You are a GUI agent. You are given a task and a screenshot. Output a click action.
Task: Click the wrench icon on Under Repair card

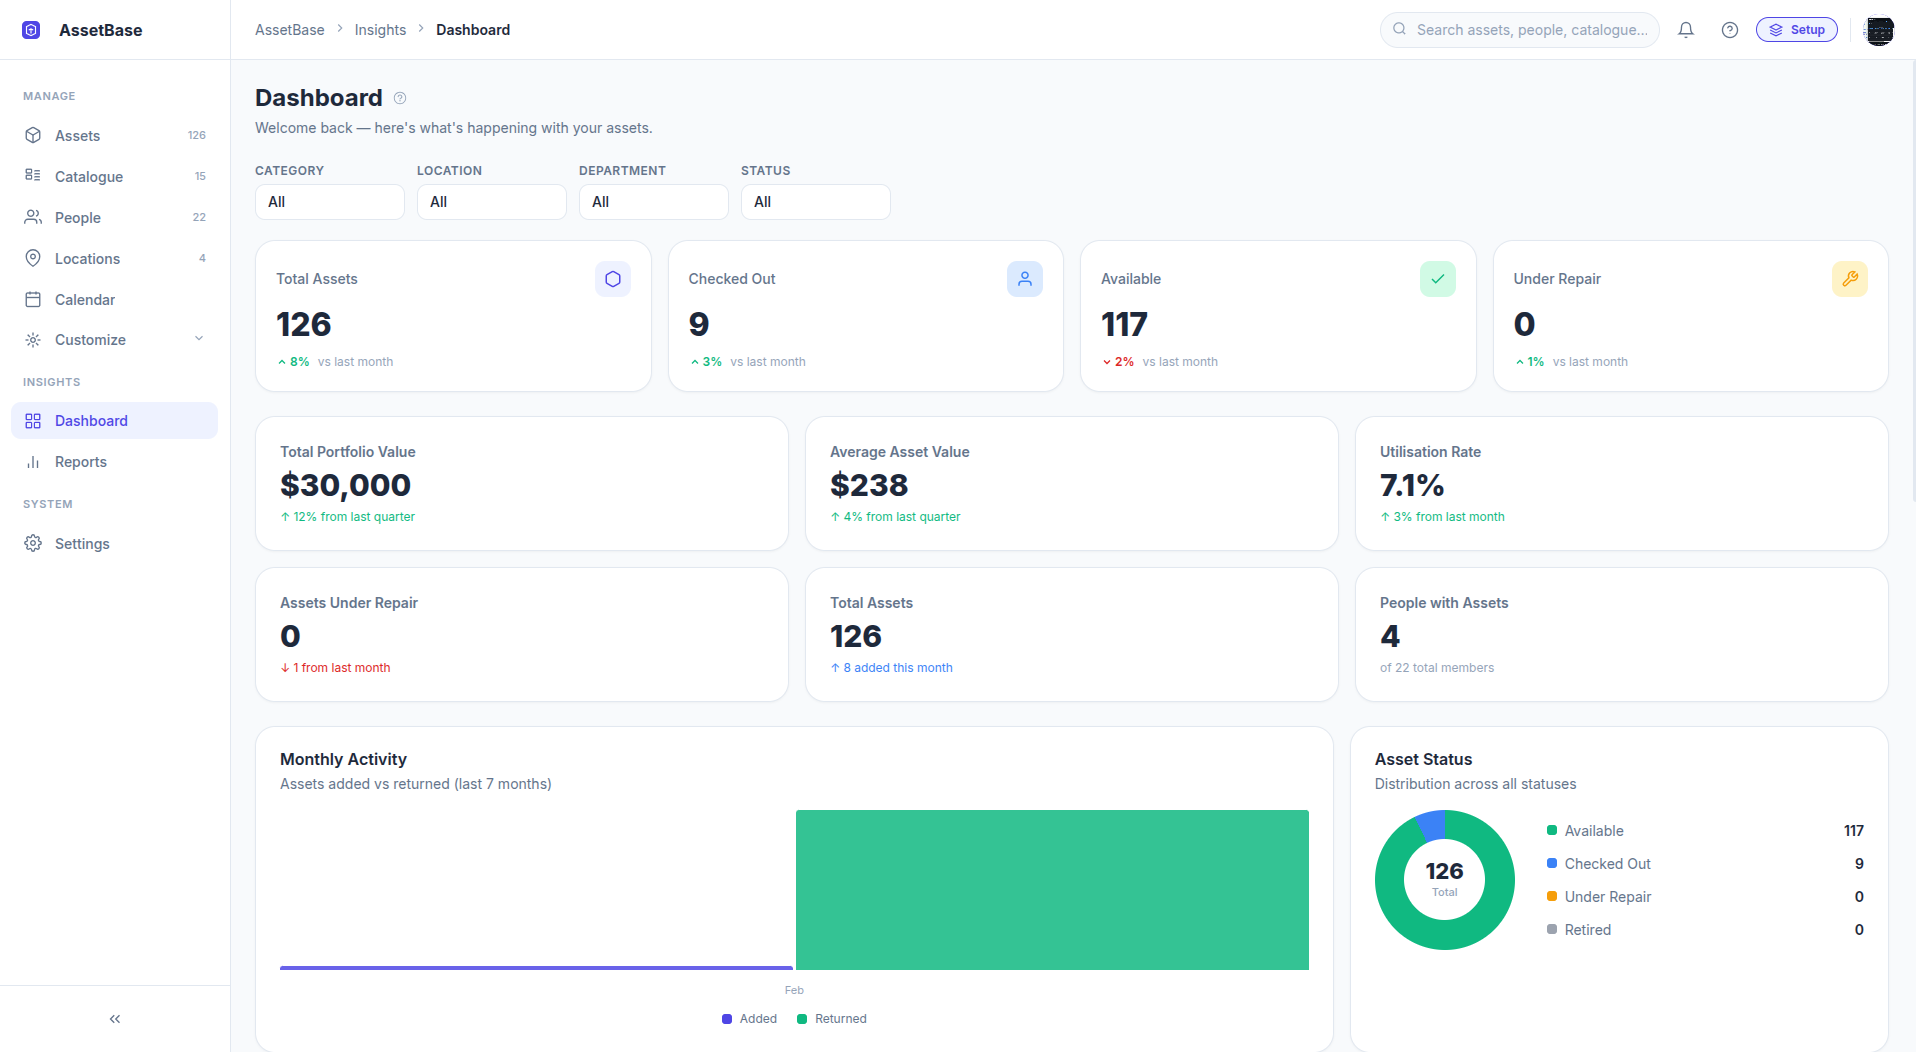pyautogui.click(x=1849, y=279)
